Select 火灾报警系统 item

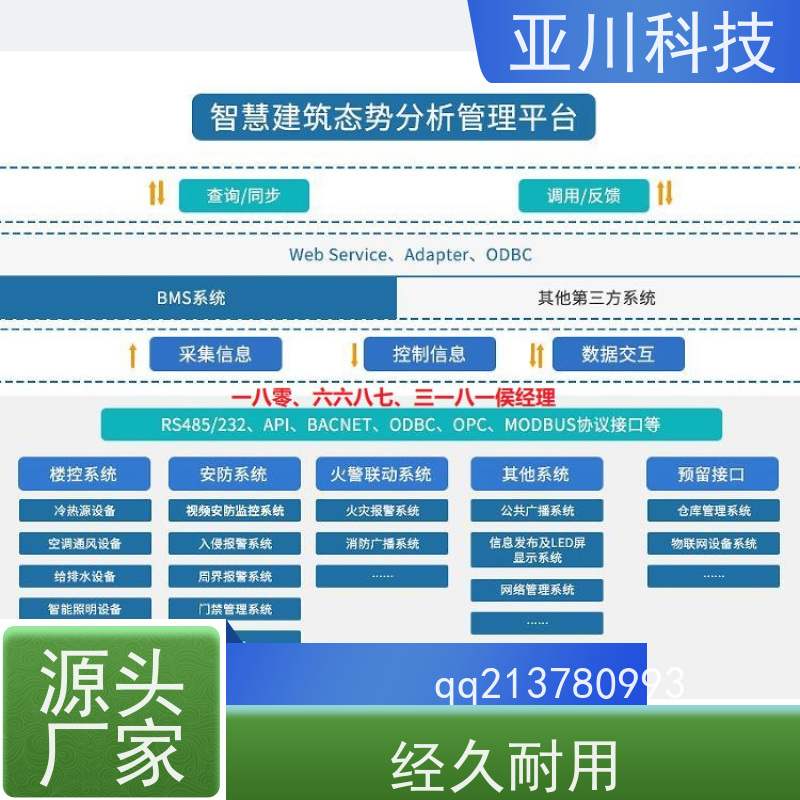point(382,510)
